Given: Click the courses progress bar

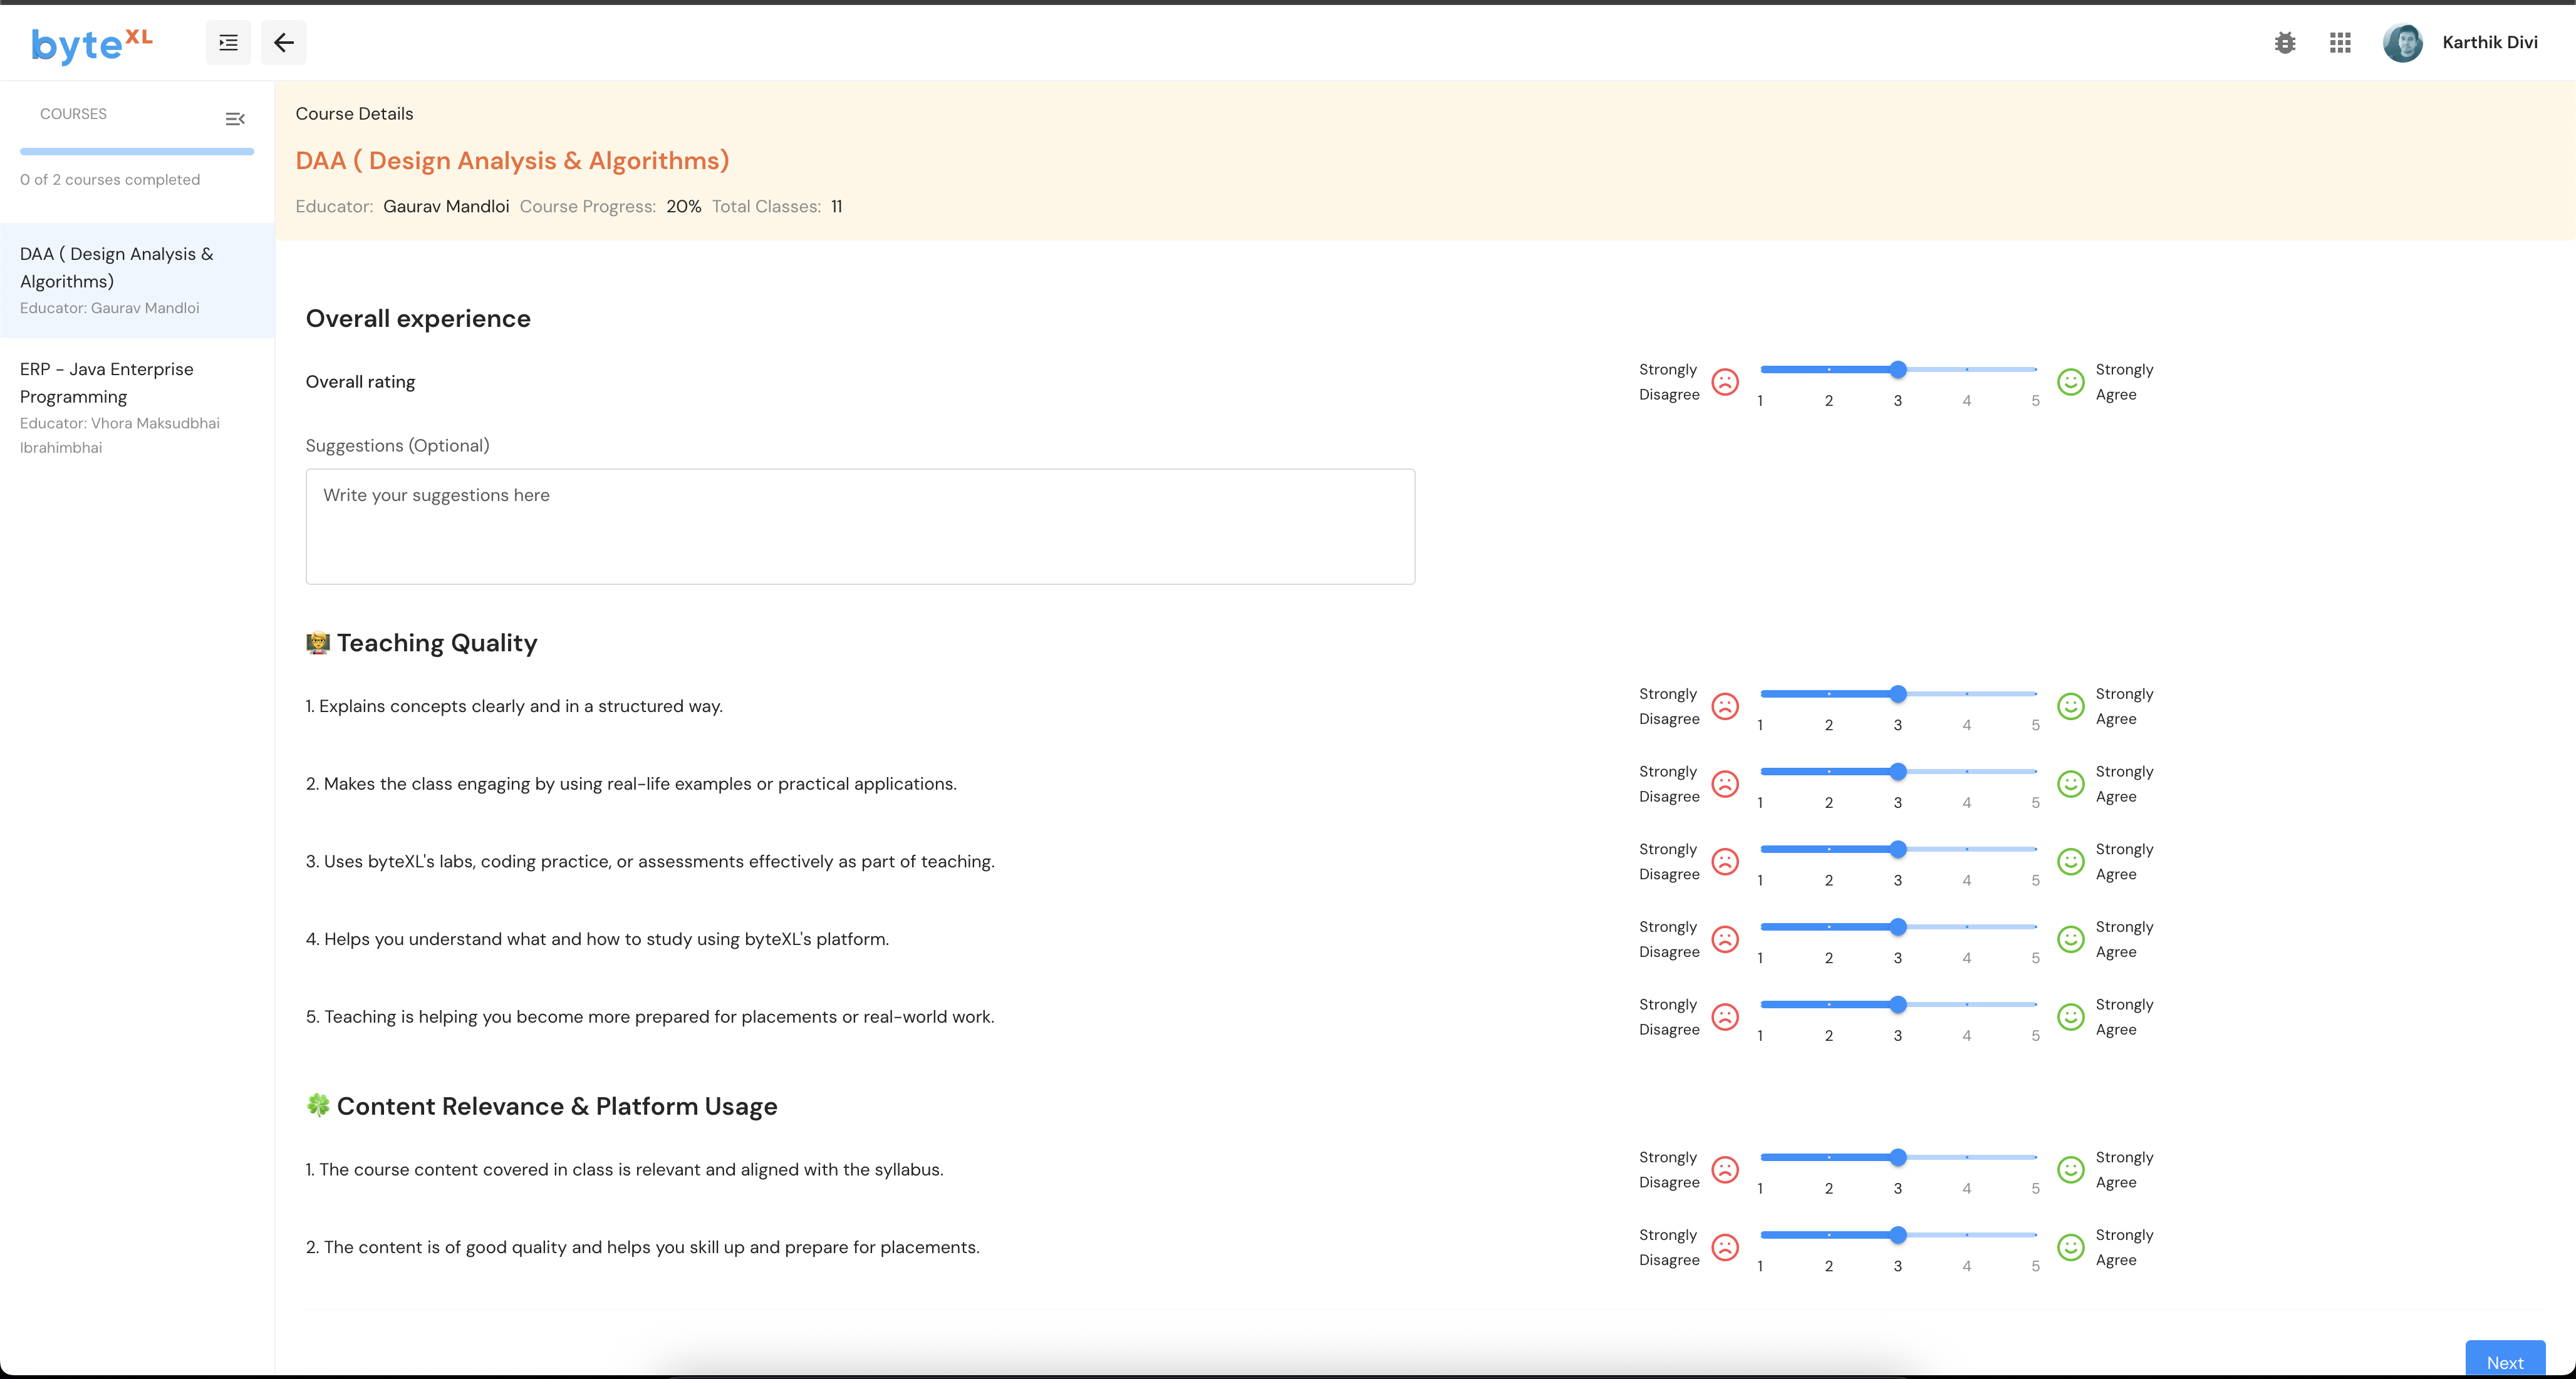Looking at the screenshot, I should [x=137, y=152].
